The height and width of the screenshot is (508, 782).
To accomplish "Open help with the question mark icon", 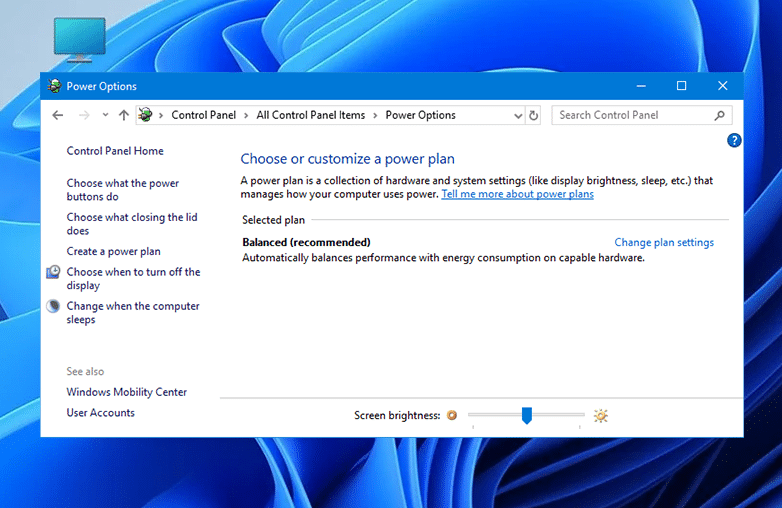I will click(734, 141).
